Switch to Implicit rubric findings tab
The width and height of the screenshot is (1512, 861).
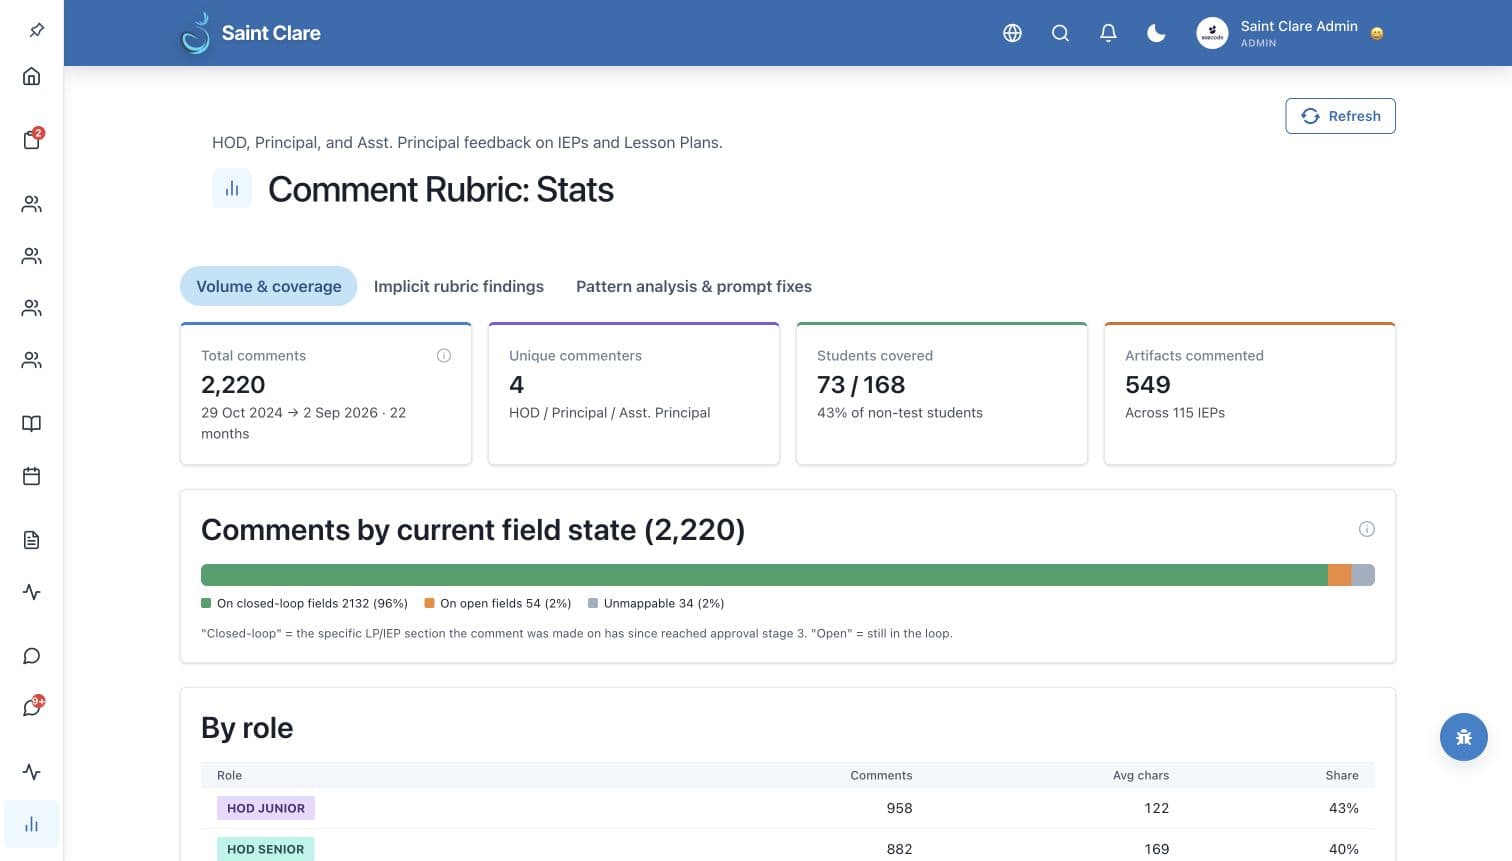click(x=459, y=286)
